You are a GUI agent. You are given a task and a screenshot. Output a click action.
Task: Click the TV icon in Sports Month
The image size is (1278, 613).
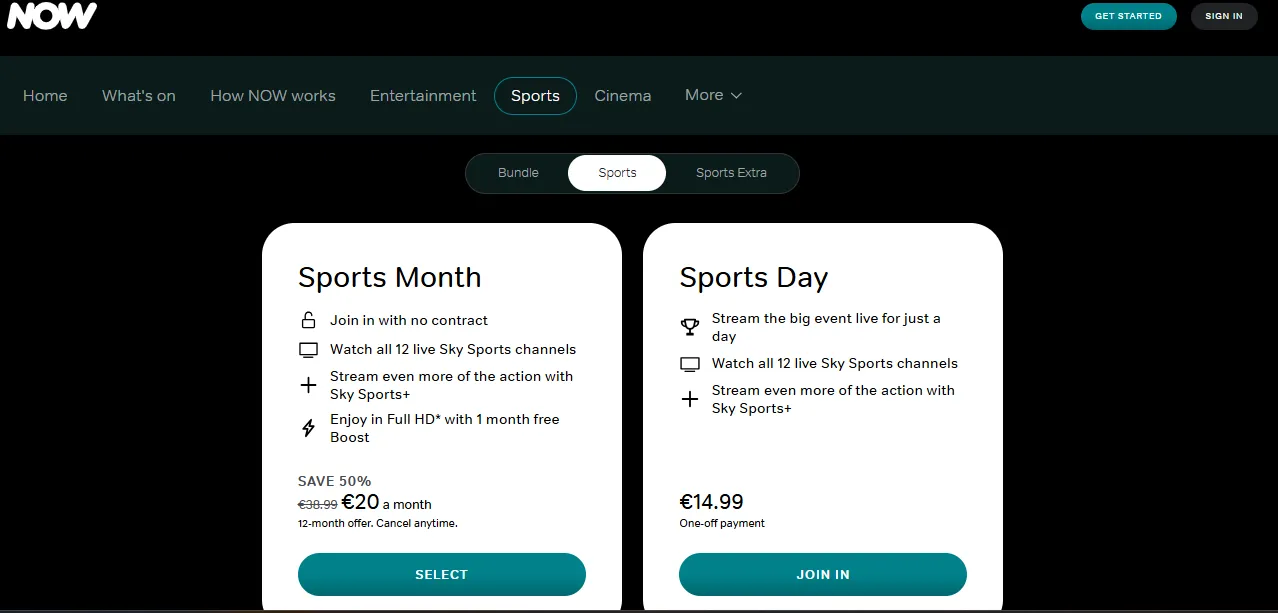click(x=308, y=350)
